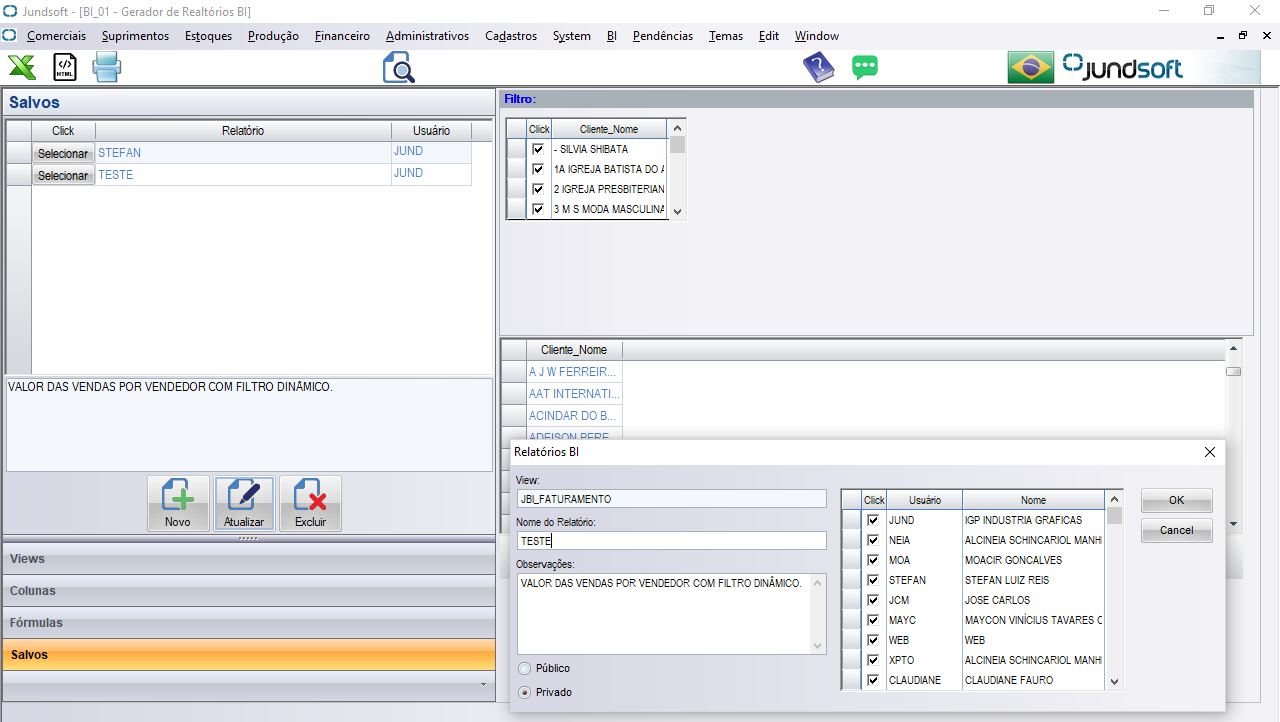Sort saved list by Relatório header
Screen dimensions: 1280x722
click(x=243, y=131)
